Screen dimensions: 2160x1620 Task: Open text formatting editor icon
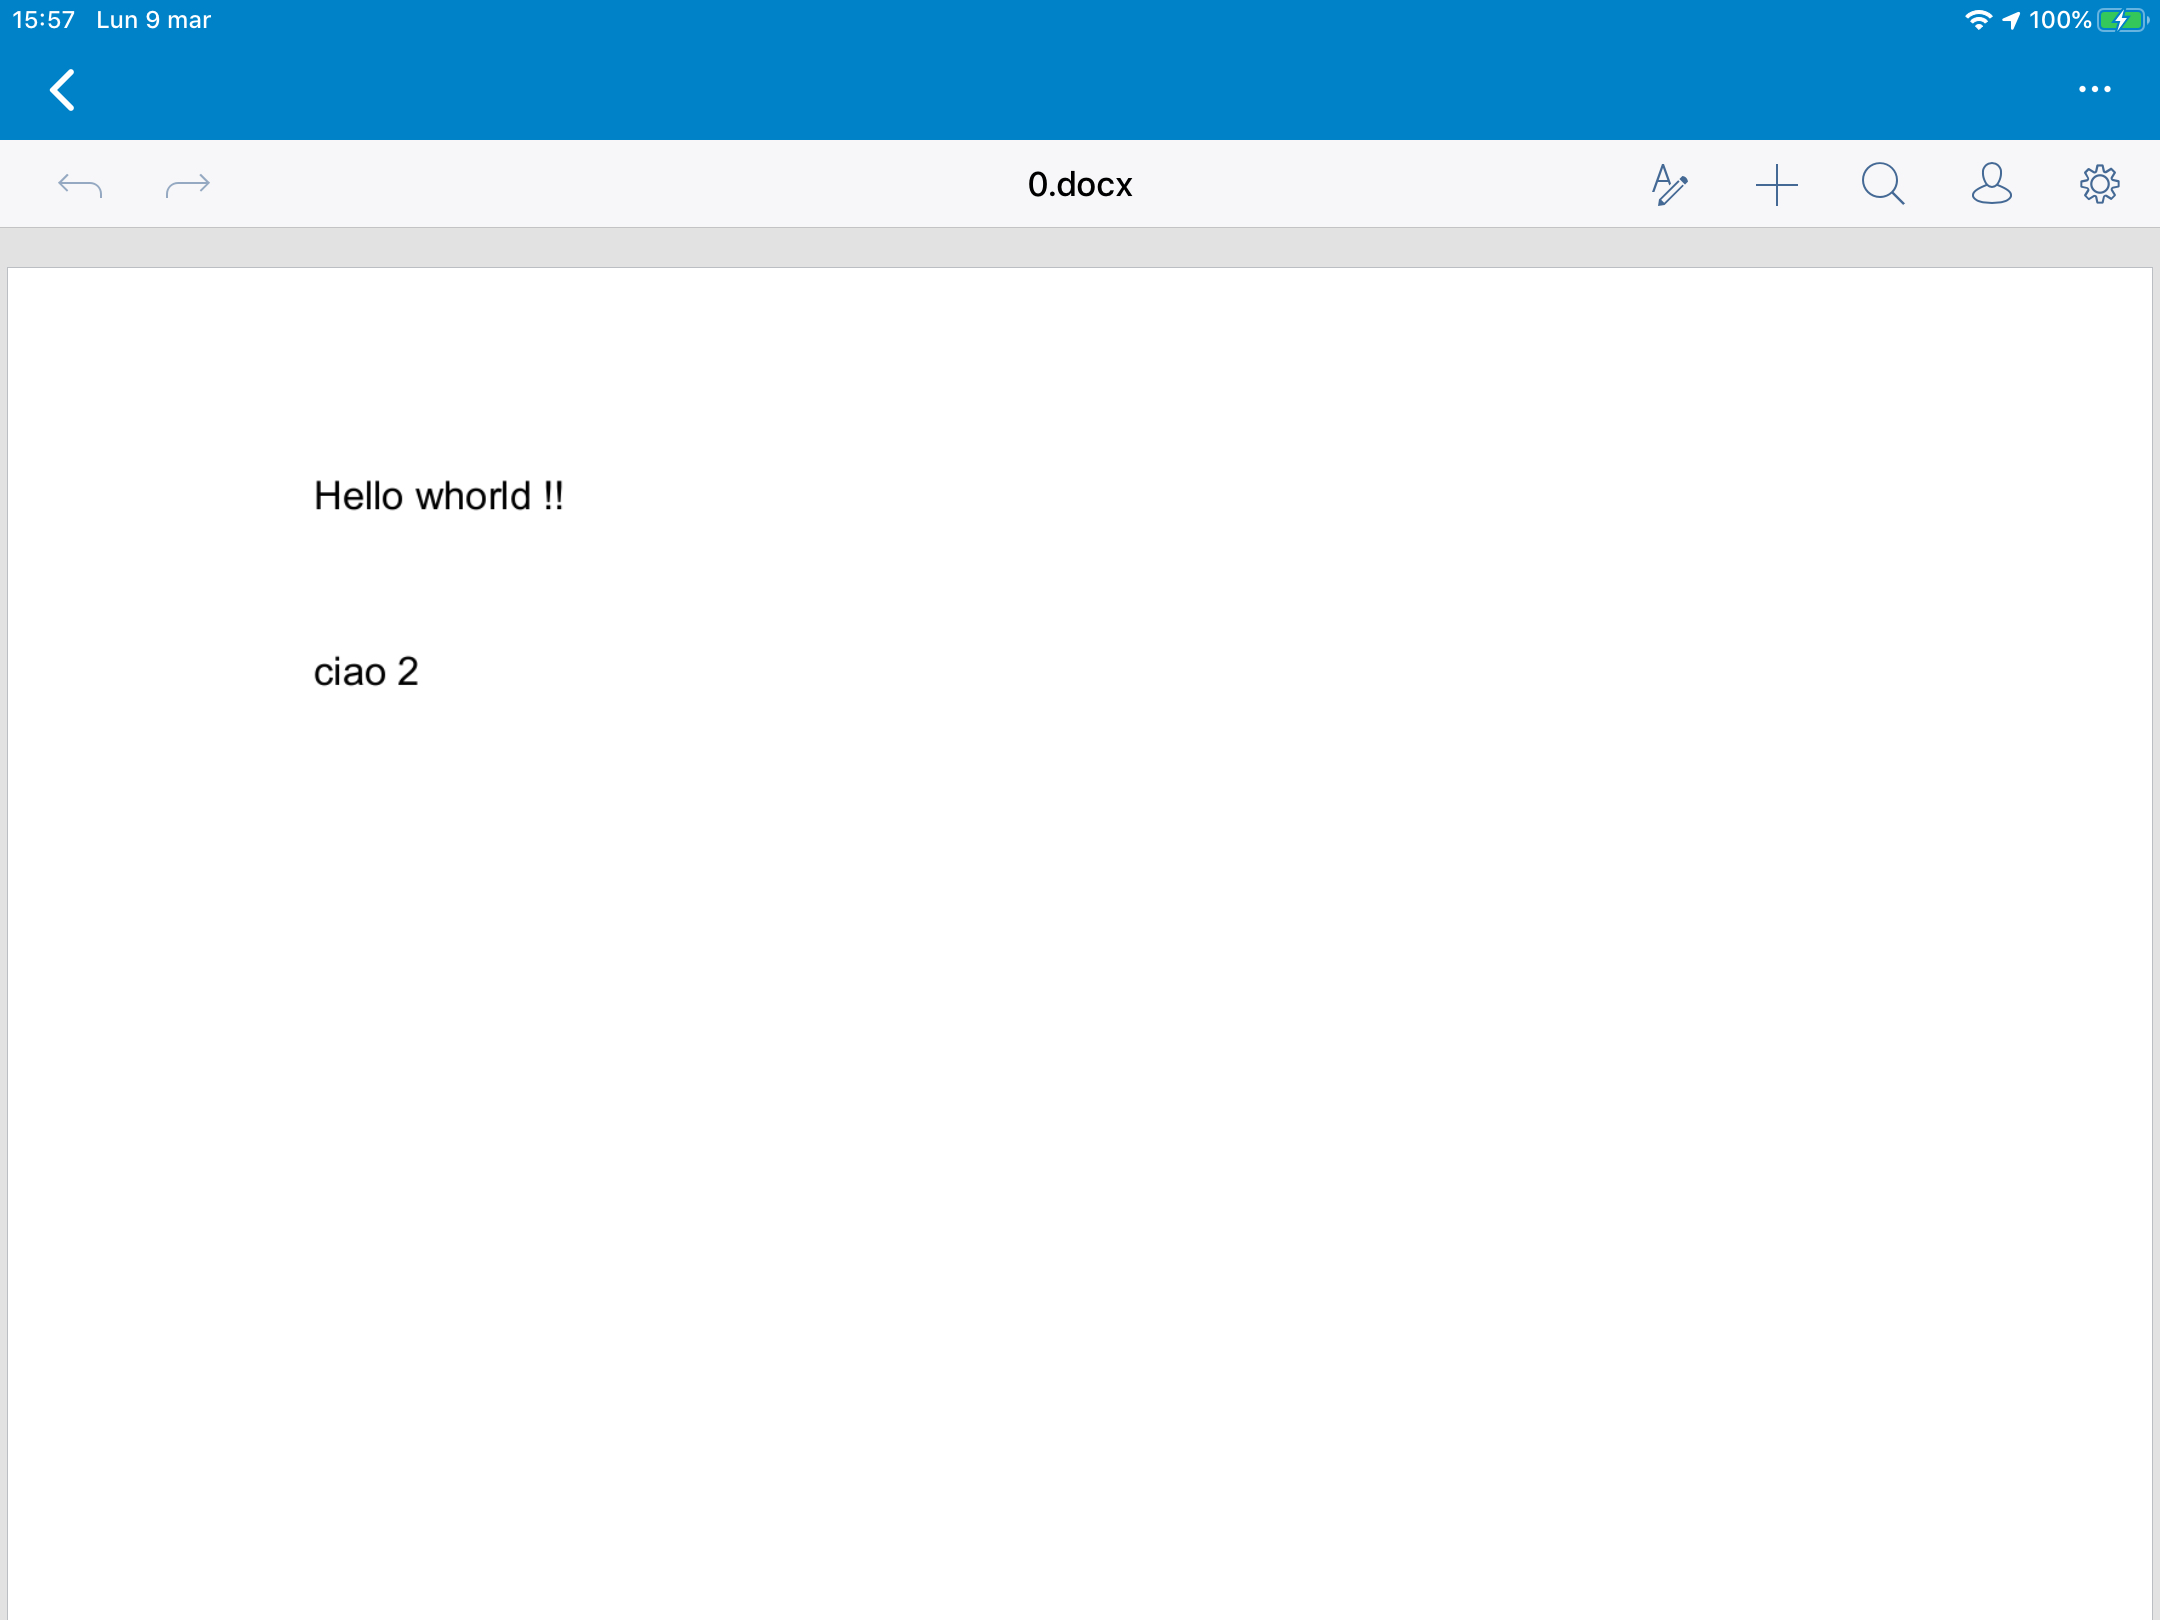coord(1669,185)
